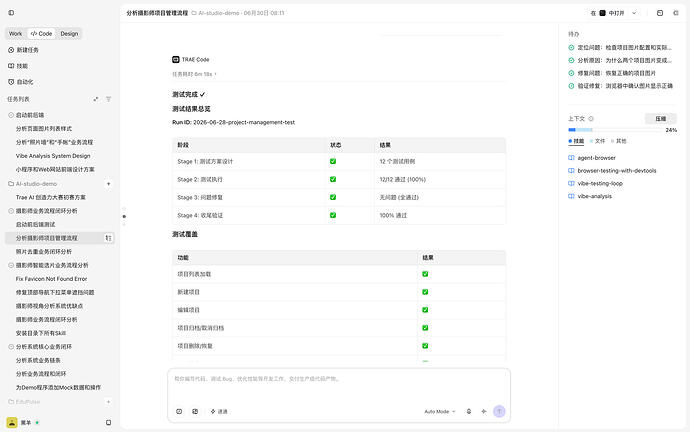This screenshot has width=690, height=432.
Task: Select the 文件 context filter
Action: (x=597, y=141)
